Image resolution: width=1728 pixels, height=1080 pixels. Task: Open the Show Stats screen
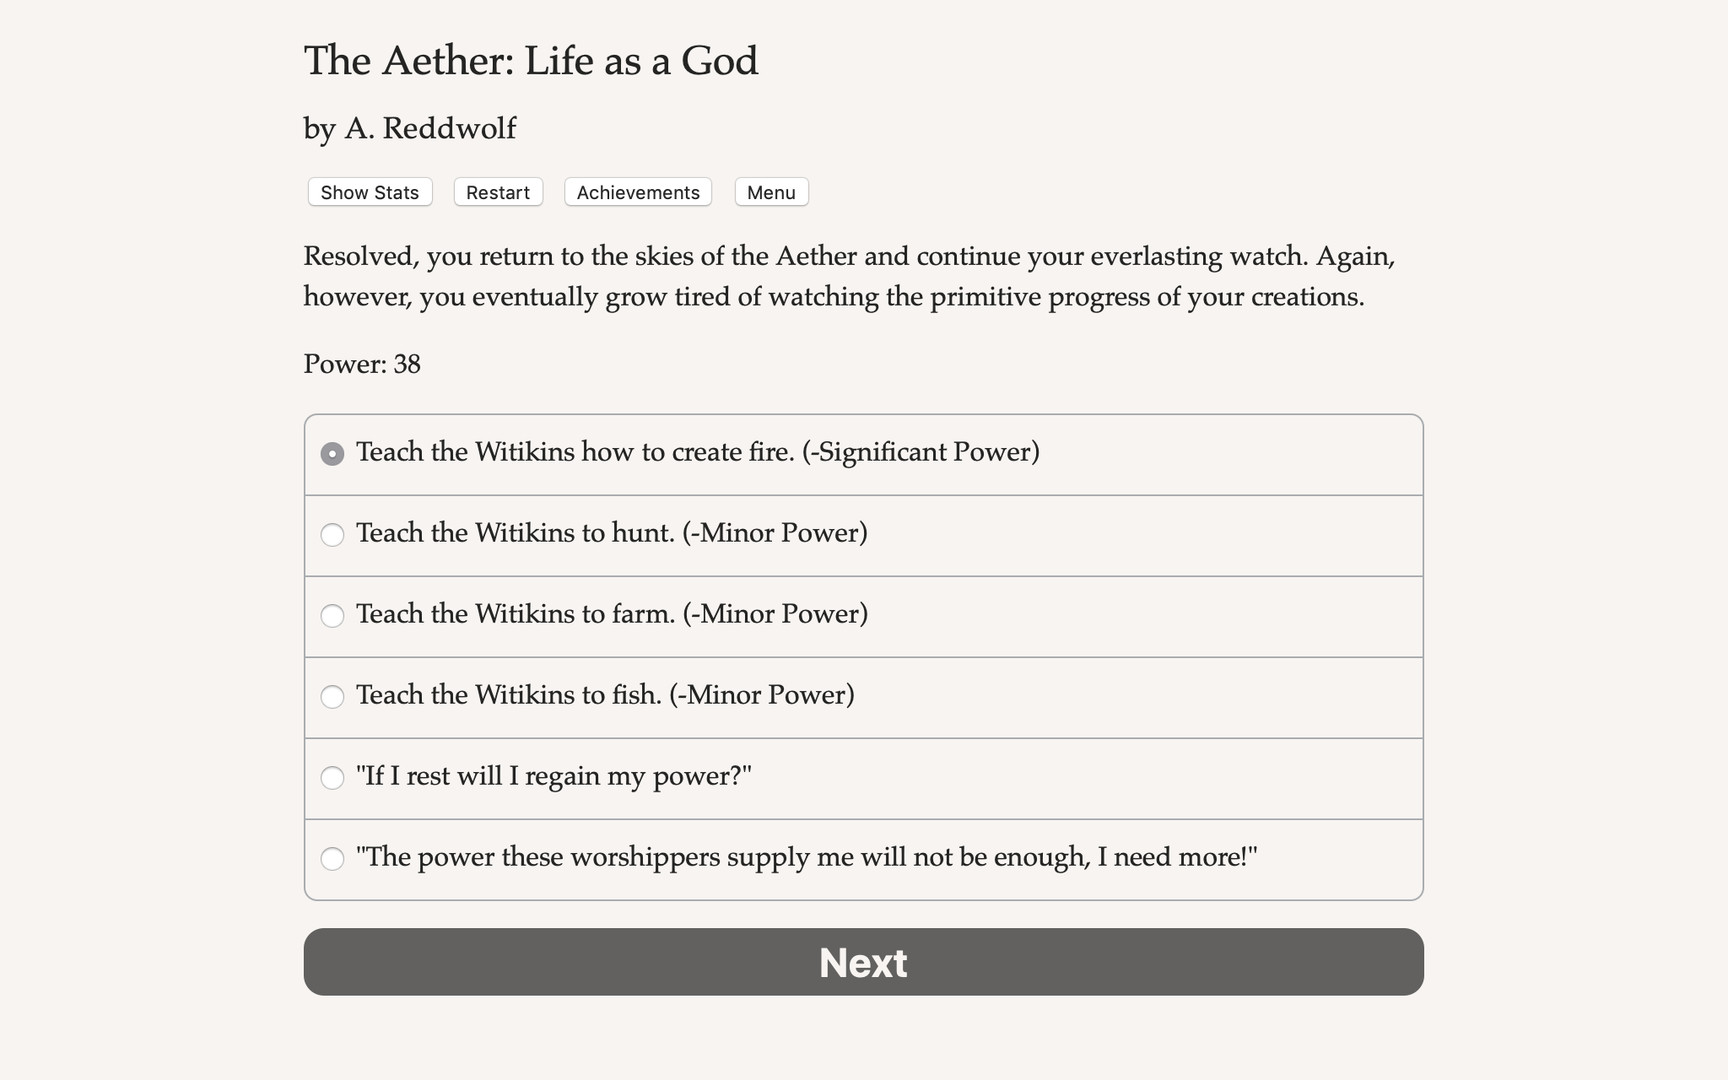(x=368, y=192)
